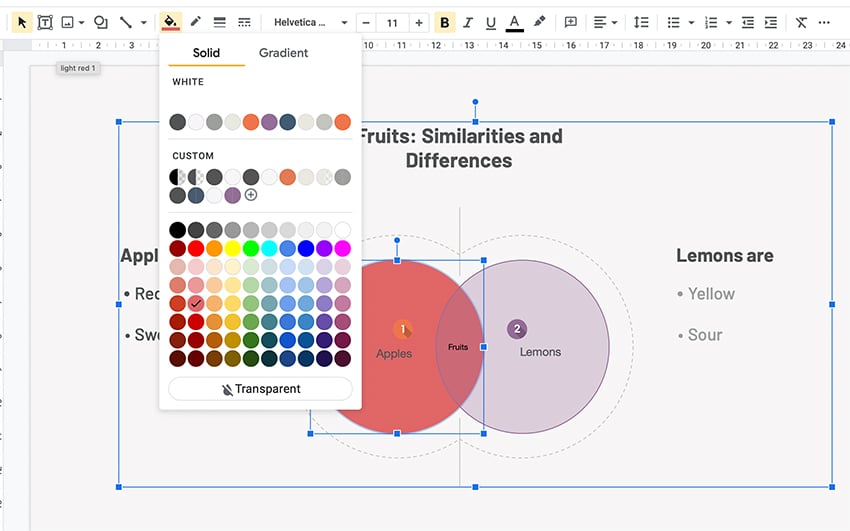Select the Solid tab
Image resolution: width=850 pixels, height=531 pixels.
point(206,53)
